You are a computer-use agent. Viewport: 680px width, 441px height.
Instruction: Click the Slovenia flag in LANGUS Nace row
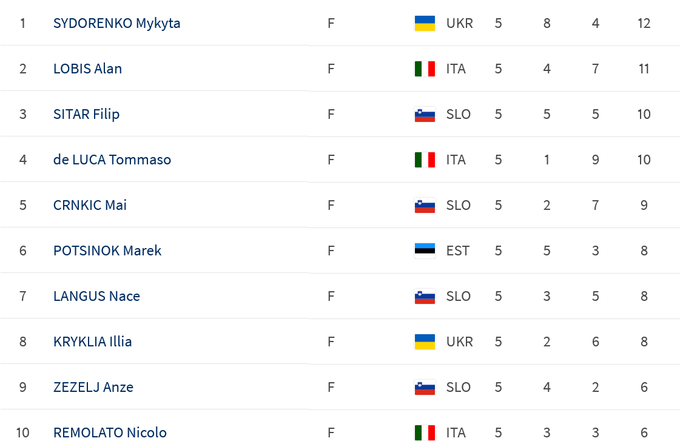coord(424,296)
